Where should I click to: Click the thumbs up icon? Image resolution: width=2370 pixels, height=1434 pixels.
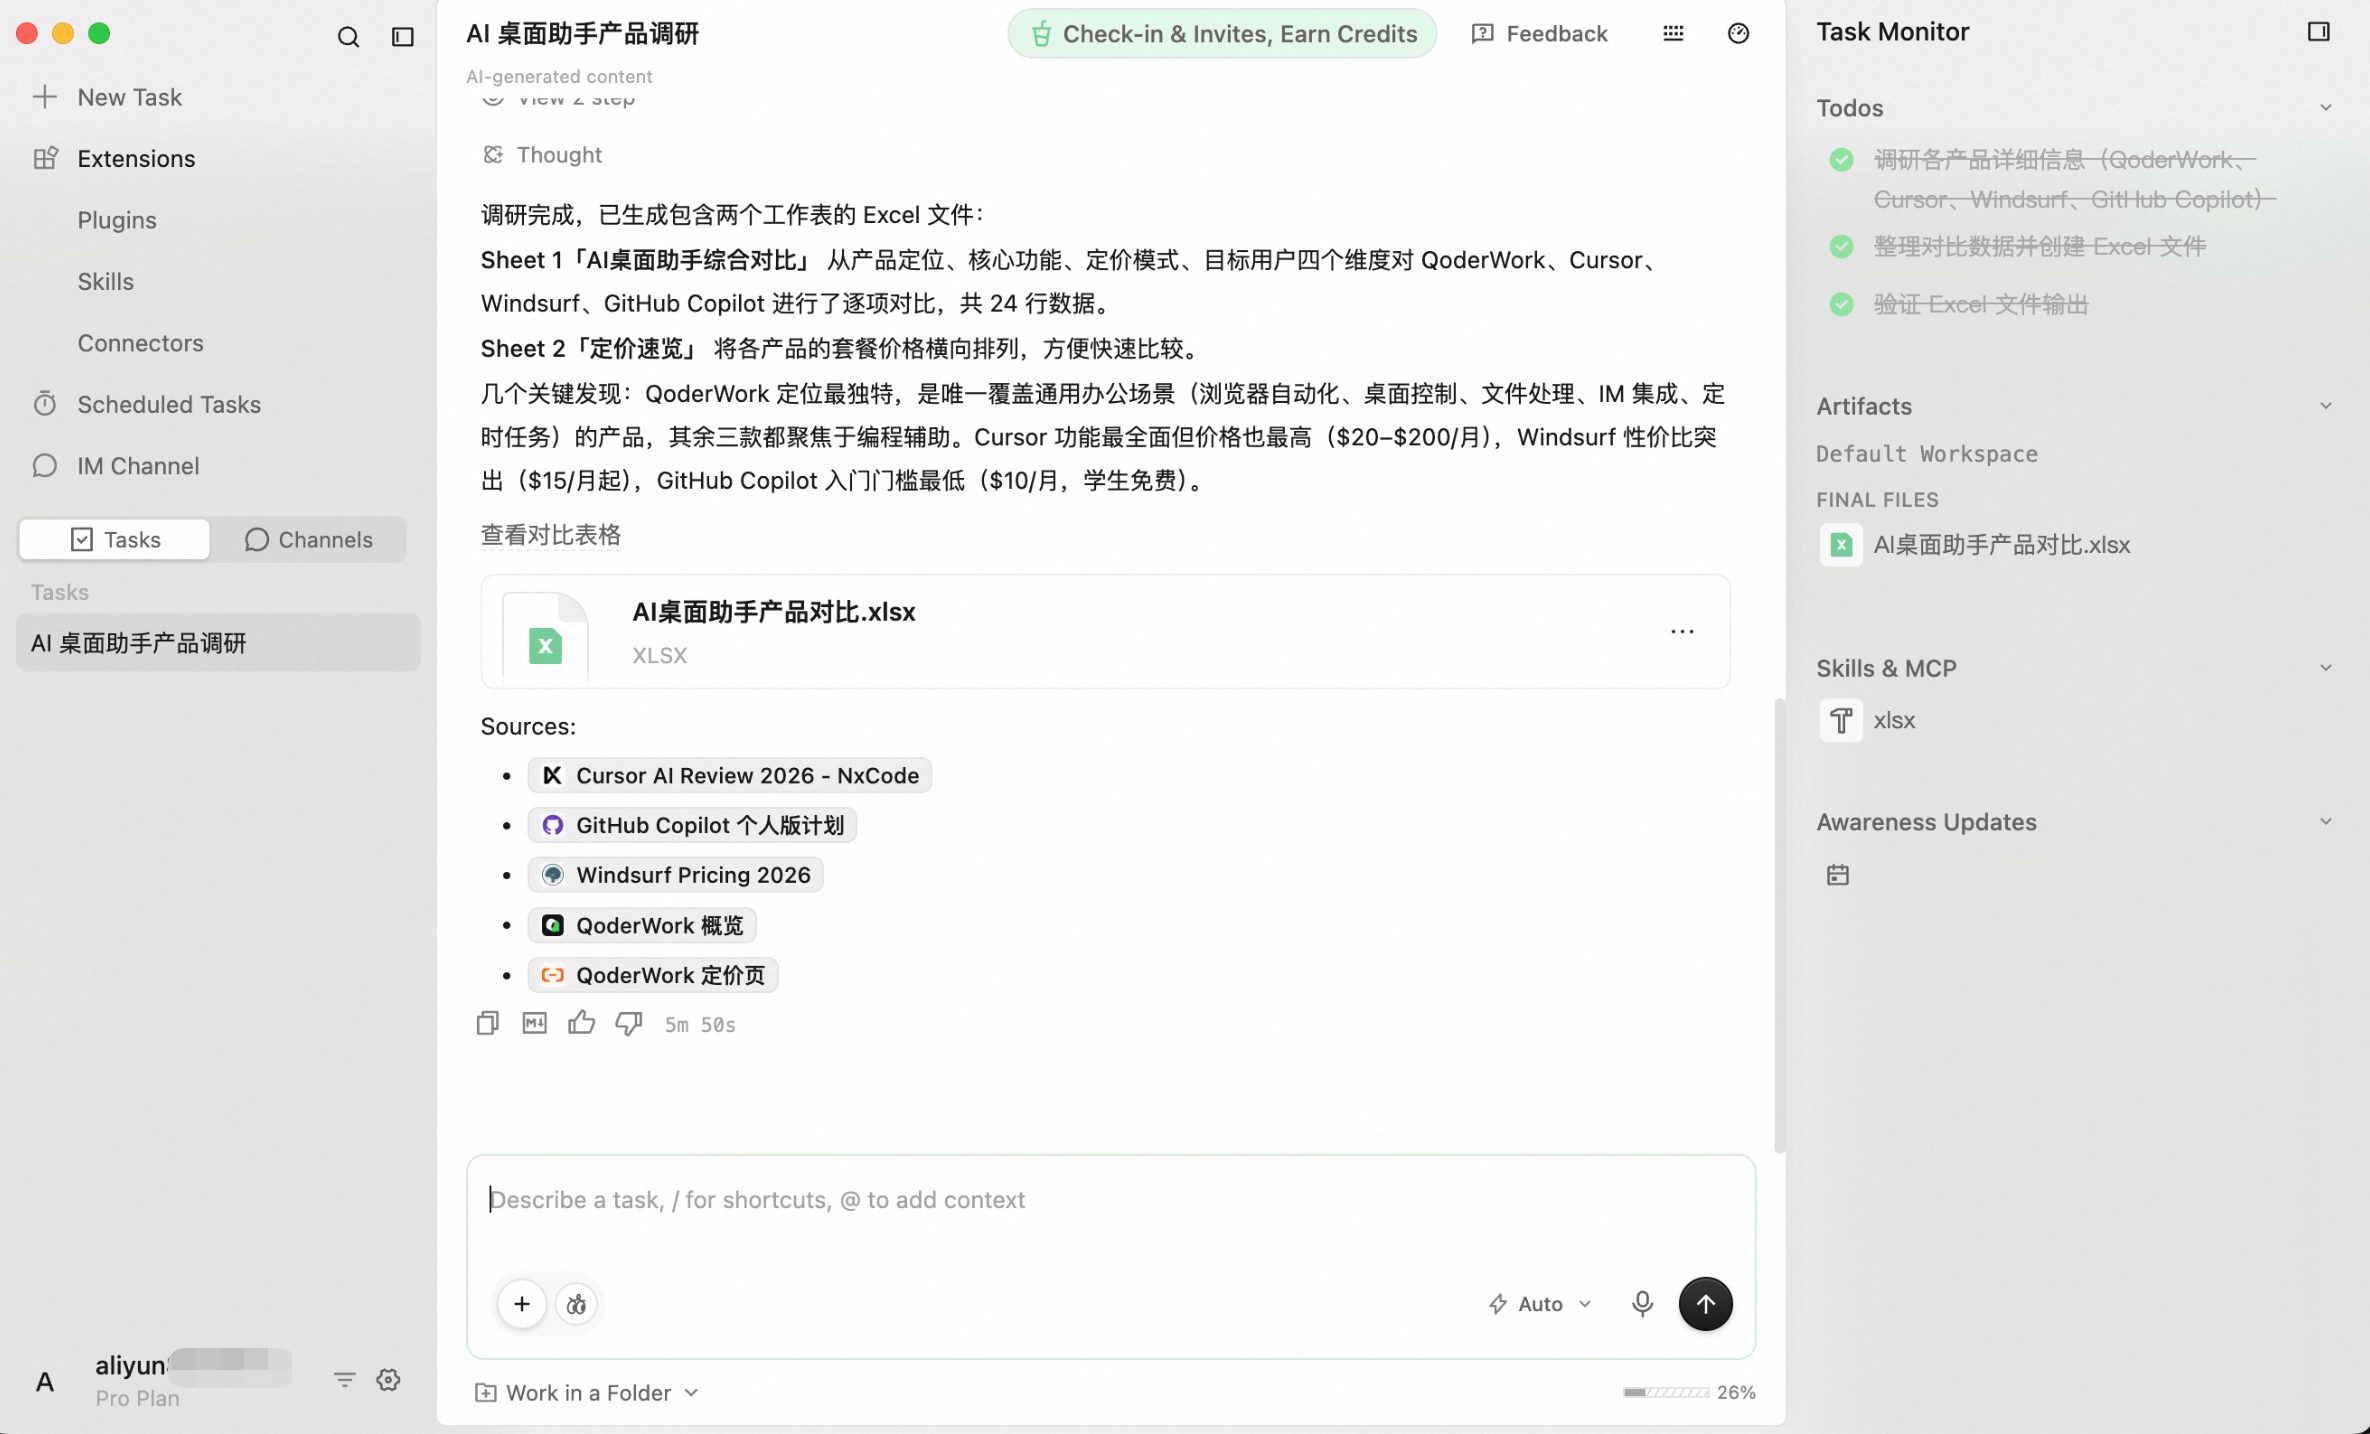click(581, 1022)
